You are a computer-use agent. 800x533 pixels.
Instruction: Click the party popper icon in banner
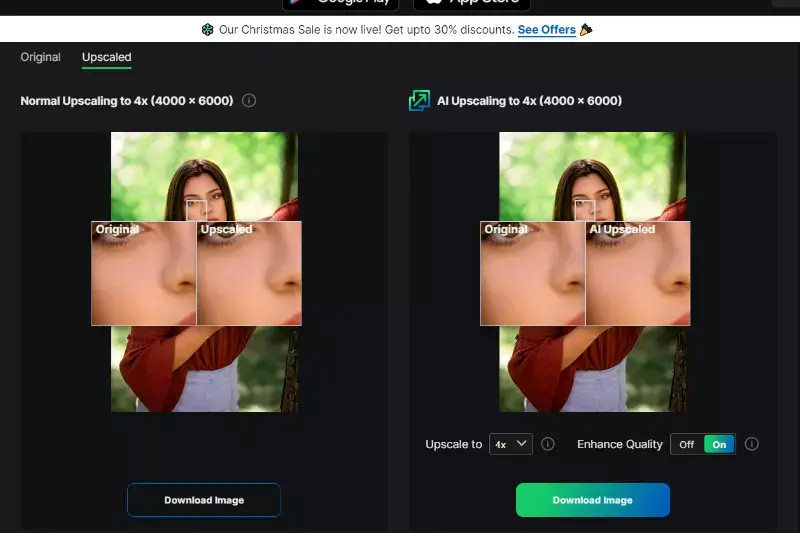point(586,30)
